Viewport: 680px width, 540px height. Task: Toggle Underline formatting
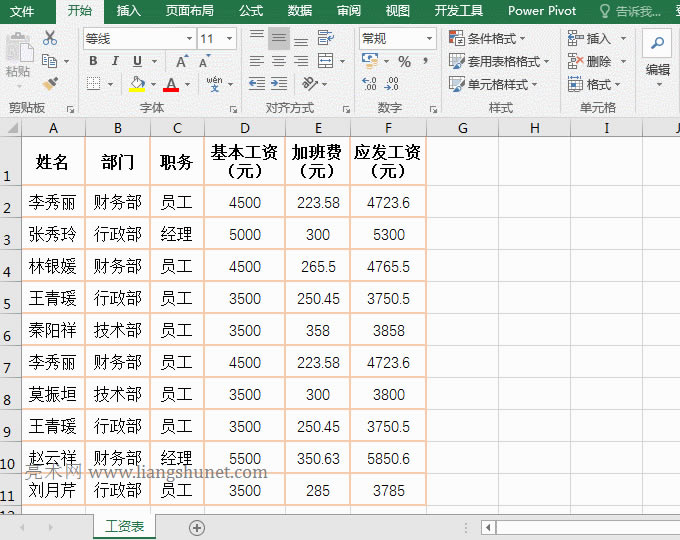135,61
